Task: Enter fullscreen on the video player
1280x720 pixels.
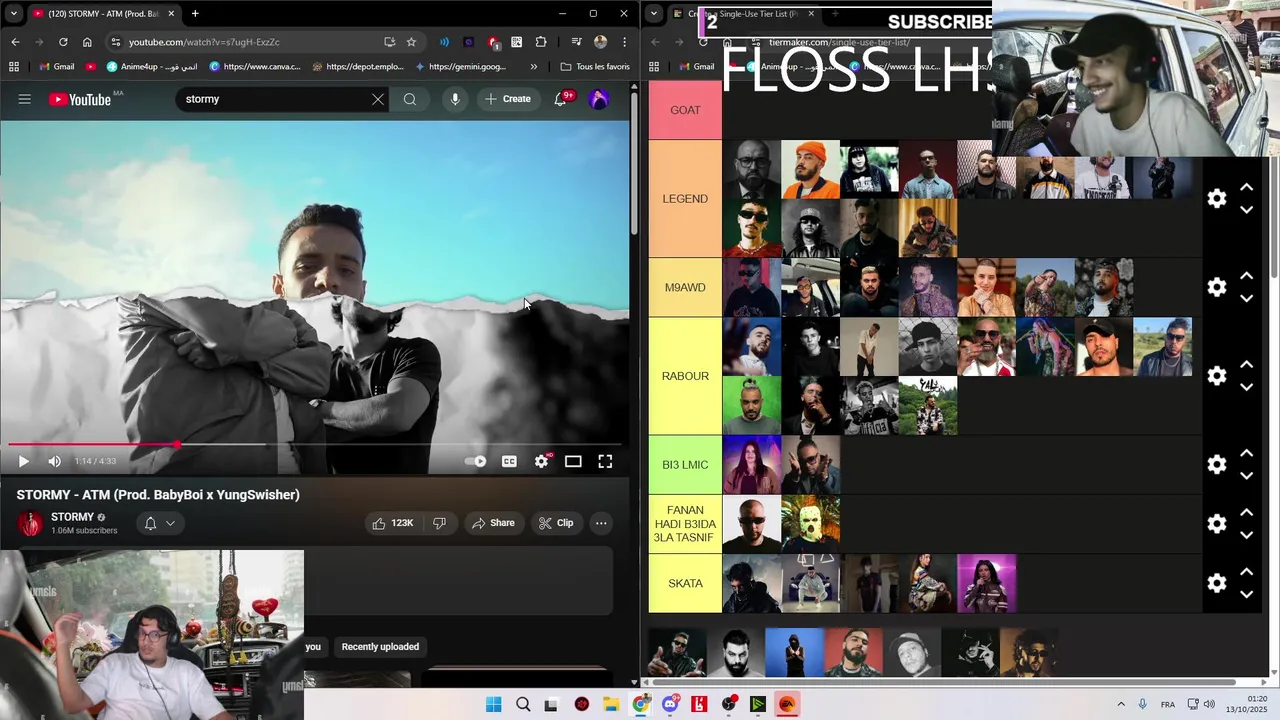Action: (605, 461)
